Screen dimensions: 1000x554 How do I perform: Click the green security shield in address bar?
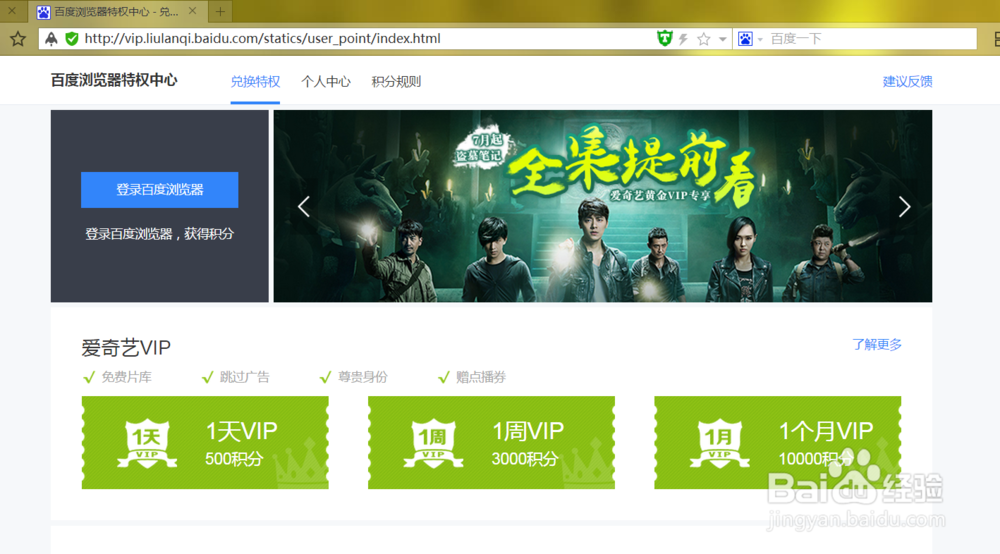tap(72, 39)
